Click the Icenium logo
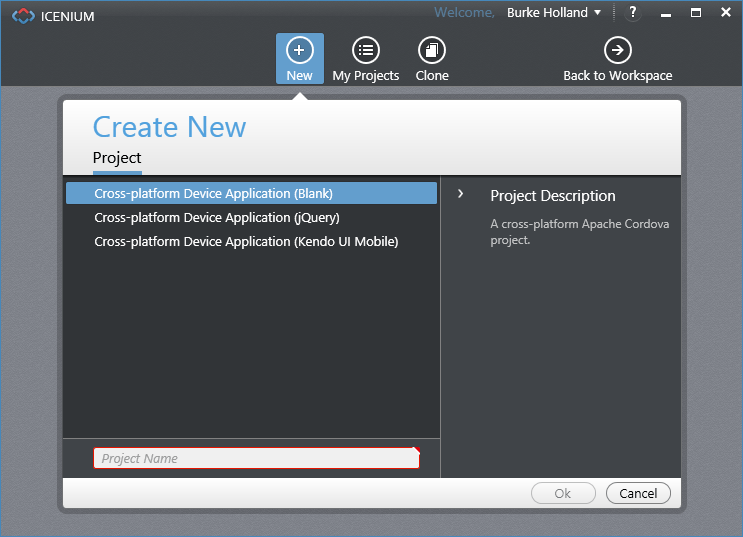743x537 pixels. pos(23,16)
